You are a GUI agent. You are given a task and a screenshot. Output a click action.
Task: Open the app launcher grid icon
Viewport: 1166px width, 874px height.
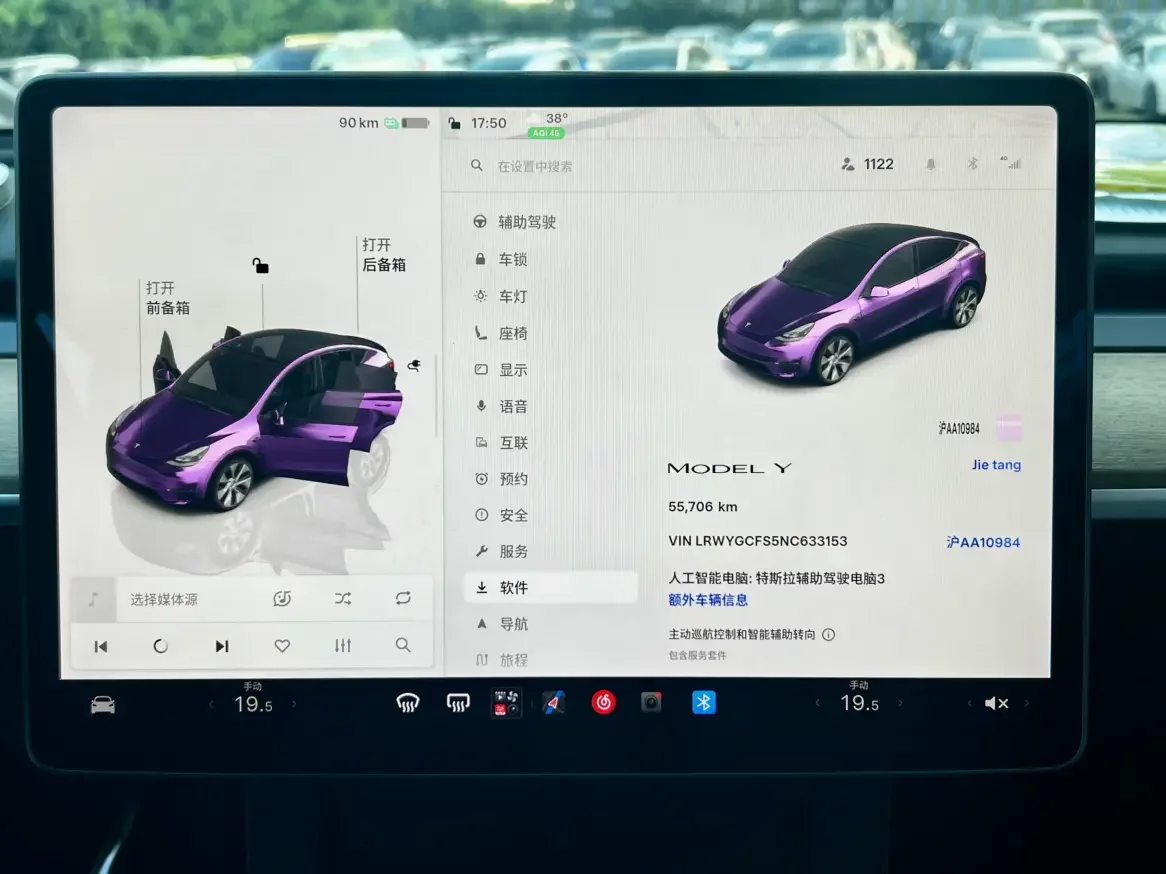click(506, 703)
